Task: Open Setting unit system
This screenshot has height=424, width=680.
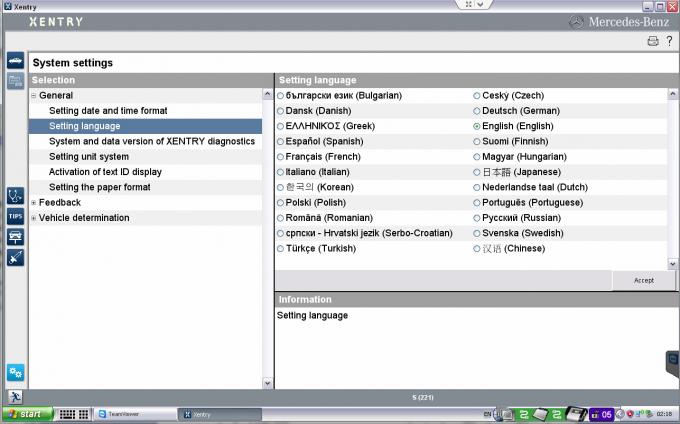Action: (x=89, y=157)
